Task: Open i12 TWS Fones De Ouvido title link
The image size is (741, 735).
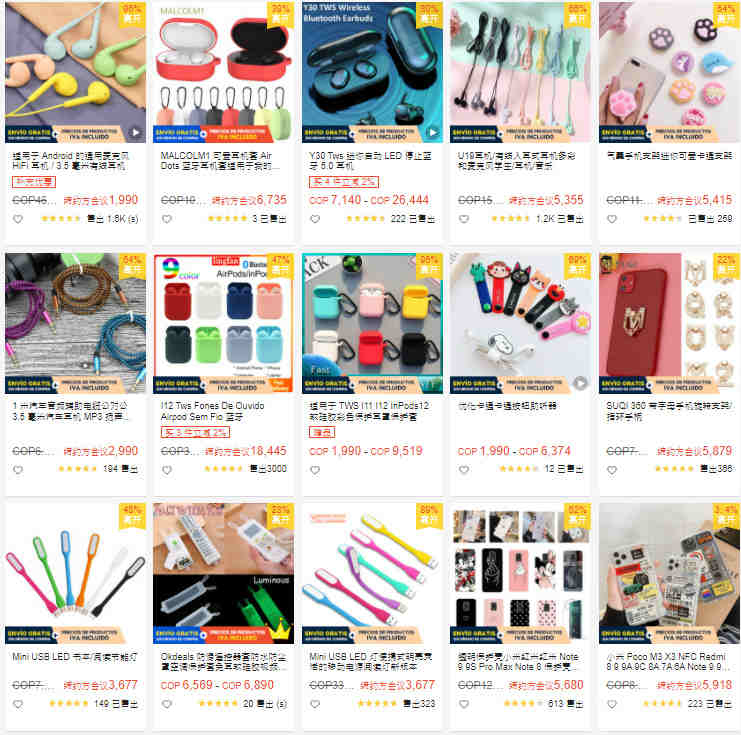Action: point(212,411)
